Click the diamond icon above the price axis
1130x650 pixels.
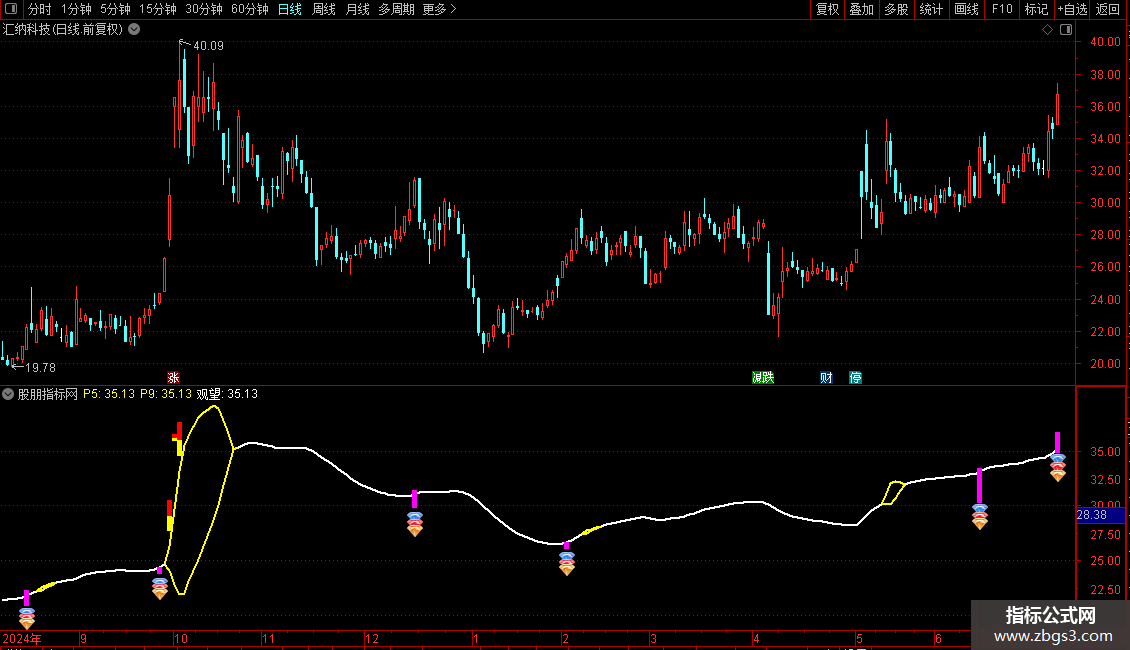tap(1047, 30)
